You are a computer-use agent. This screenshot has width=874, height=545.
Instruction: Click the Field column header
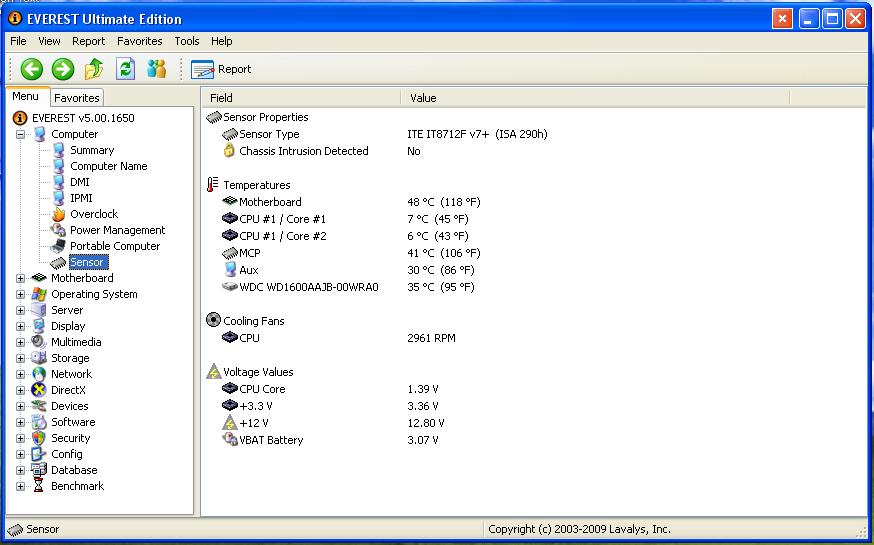point(301,98)
